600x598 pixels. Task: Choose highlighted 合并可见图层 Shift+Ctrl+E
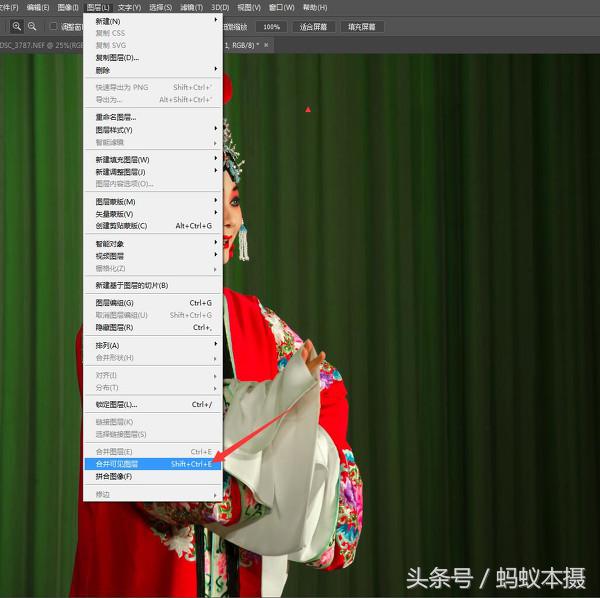point(153,464)
